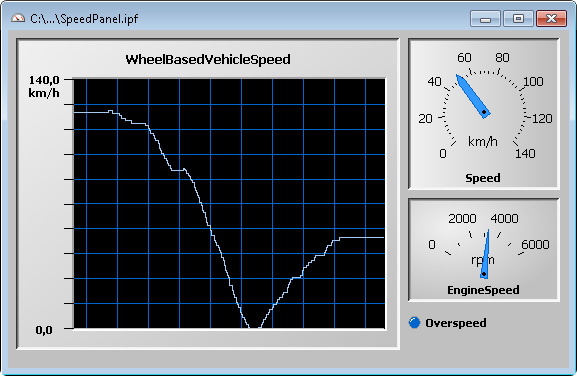
Task: Click the 140,0 km/h axis label
Action: [44, 86]
